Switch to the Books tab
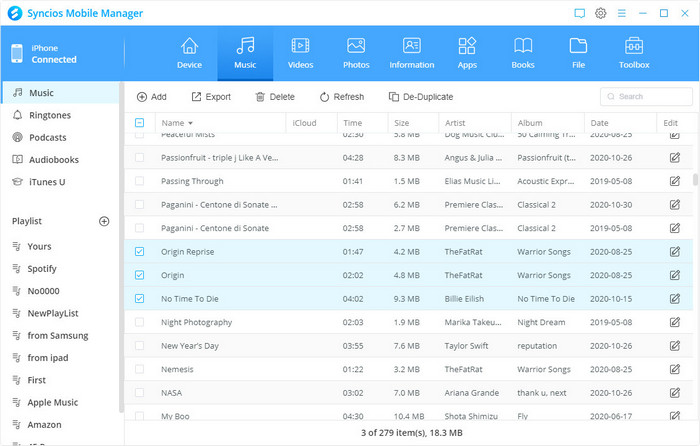Viewport: 700px width, 446px height. click(x=523, y=54)
